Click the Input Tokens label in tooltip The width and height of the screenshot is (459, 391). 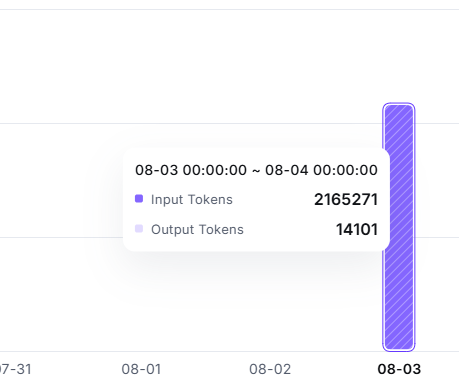[x=192, y=200]
